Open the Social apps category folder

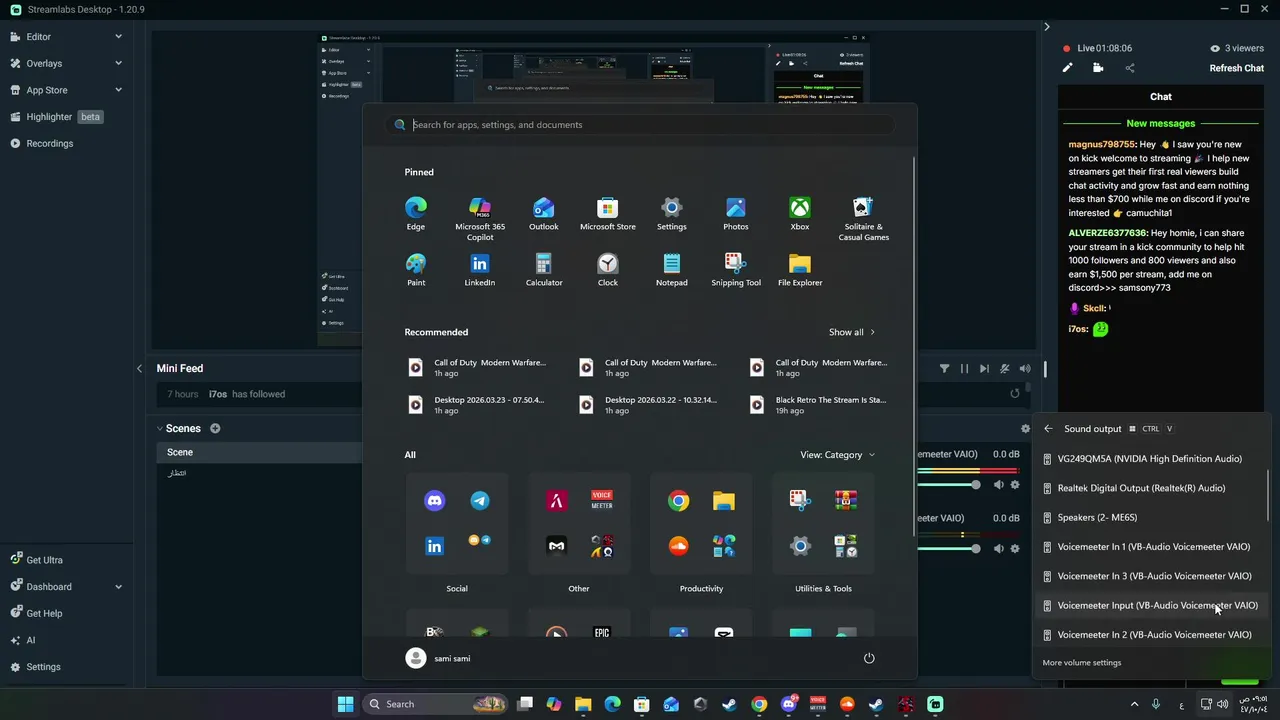[x=457, y=523]
